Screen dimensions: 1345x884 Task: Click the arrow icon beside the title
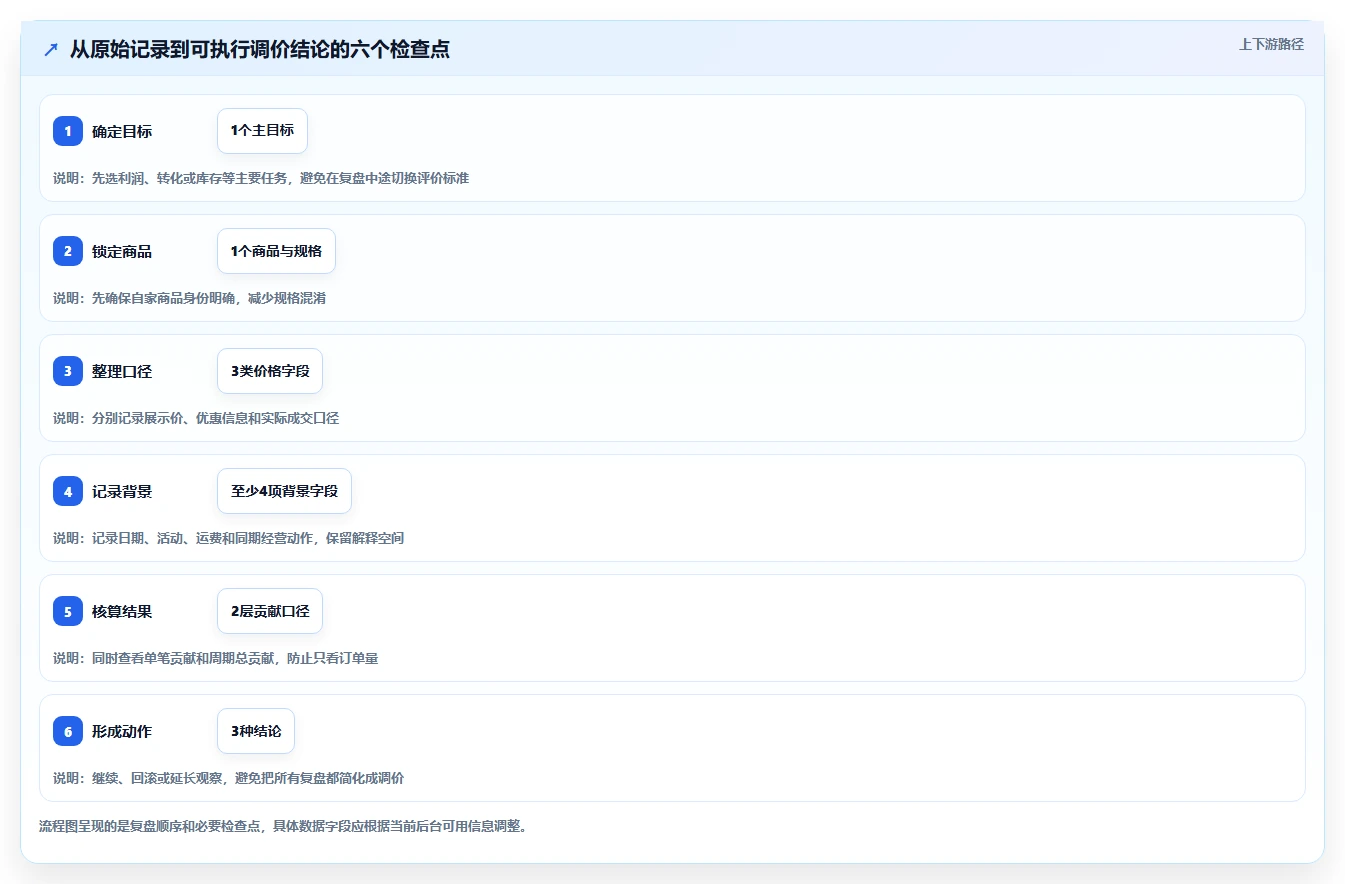click(x=51, y=49)
